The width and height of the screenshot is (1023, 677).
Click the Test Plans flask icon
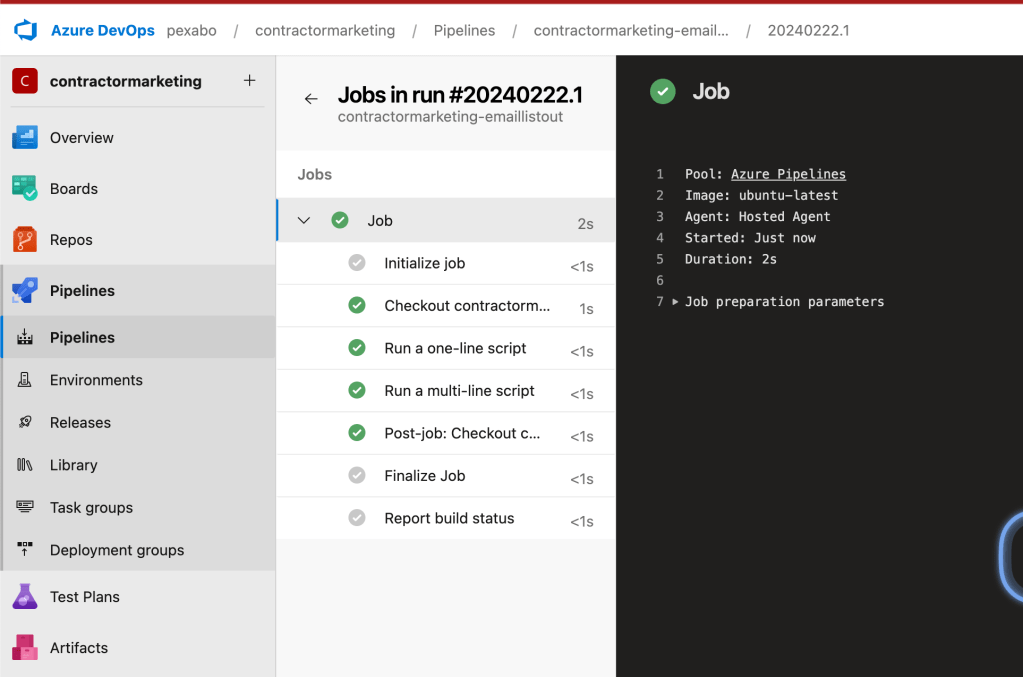tap(25, 596)
